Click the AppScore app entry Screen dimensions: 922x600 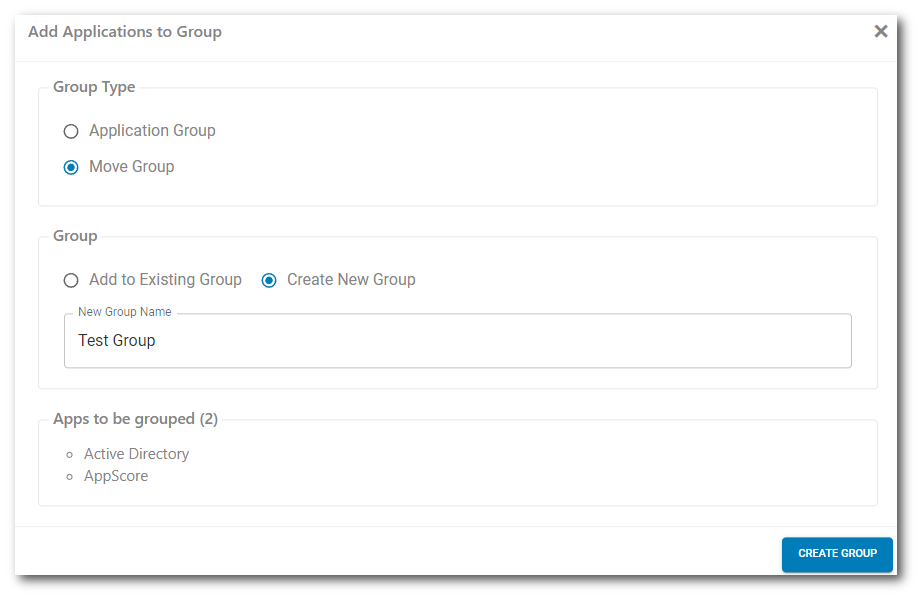click(116, 476)
